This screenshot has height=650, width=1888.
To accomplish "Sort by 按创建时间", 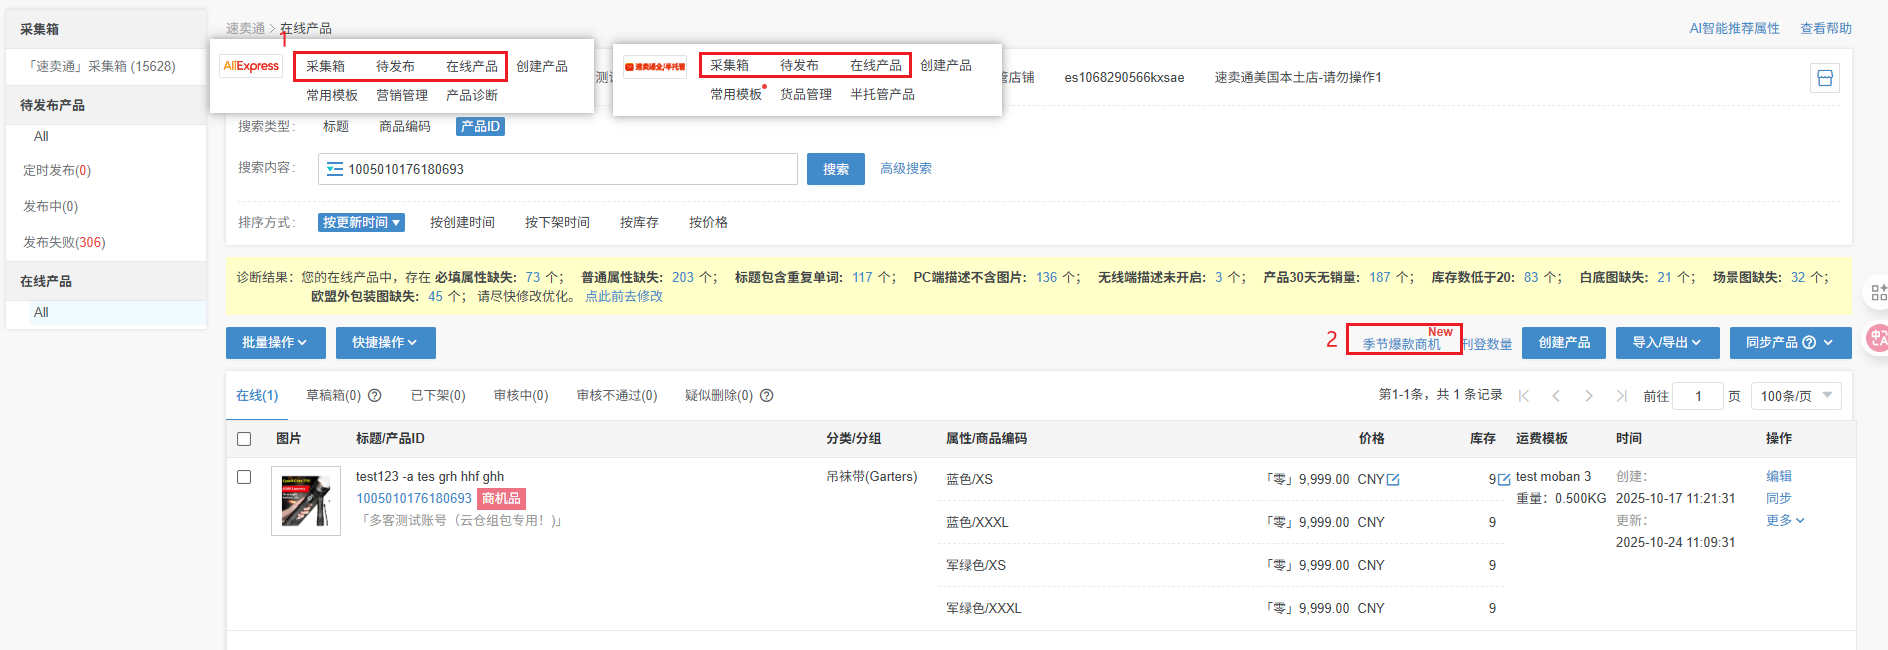I will [462, 222].
